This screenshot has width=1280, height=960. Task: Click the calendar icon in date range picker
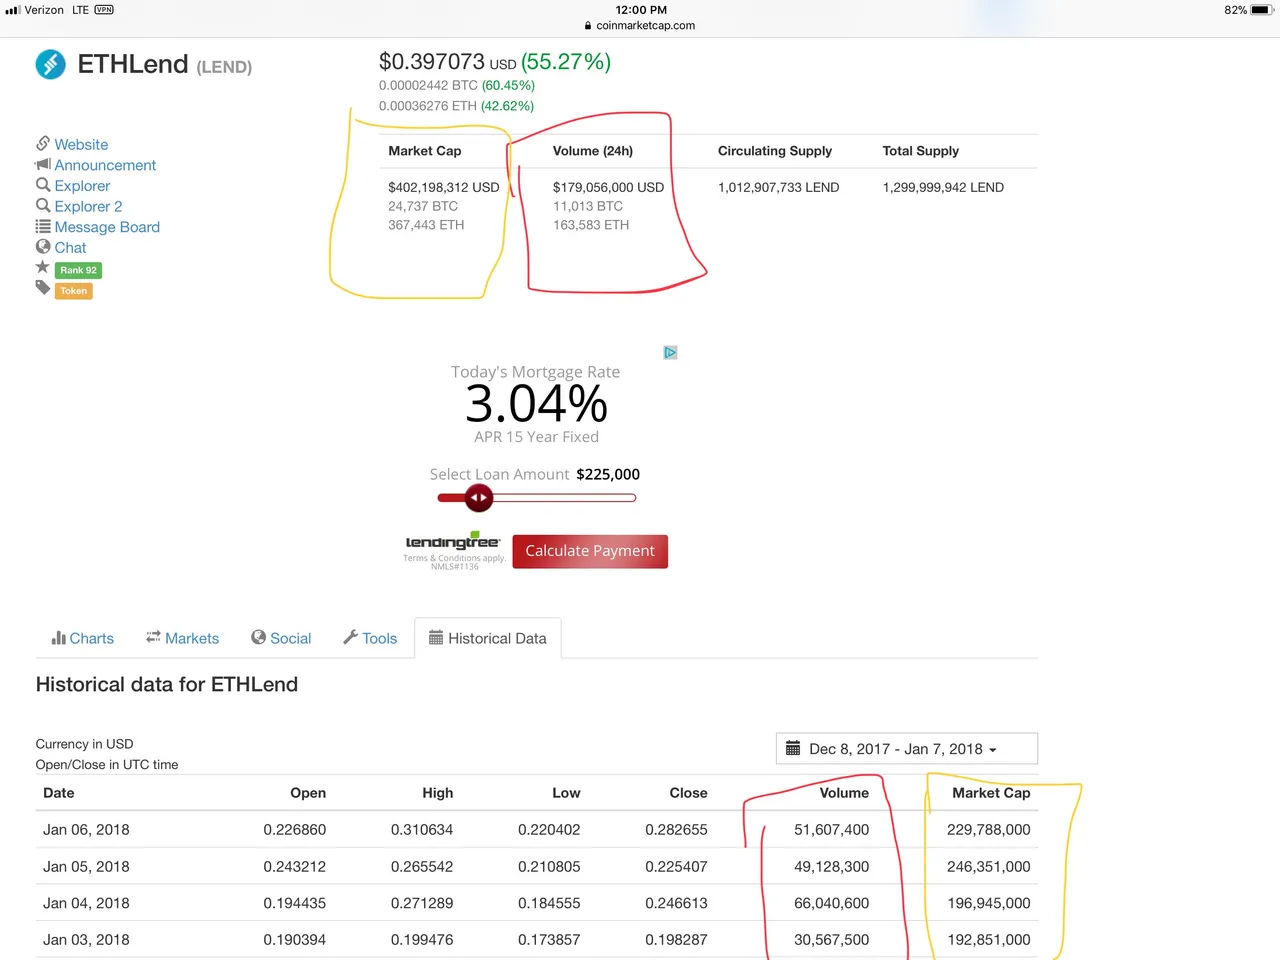(x=793, y=748)
